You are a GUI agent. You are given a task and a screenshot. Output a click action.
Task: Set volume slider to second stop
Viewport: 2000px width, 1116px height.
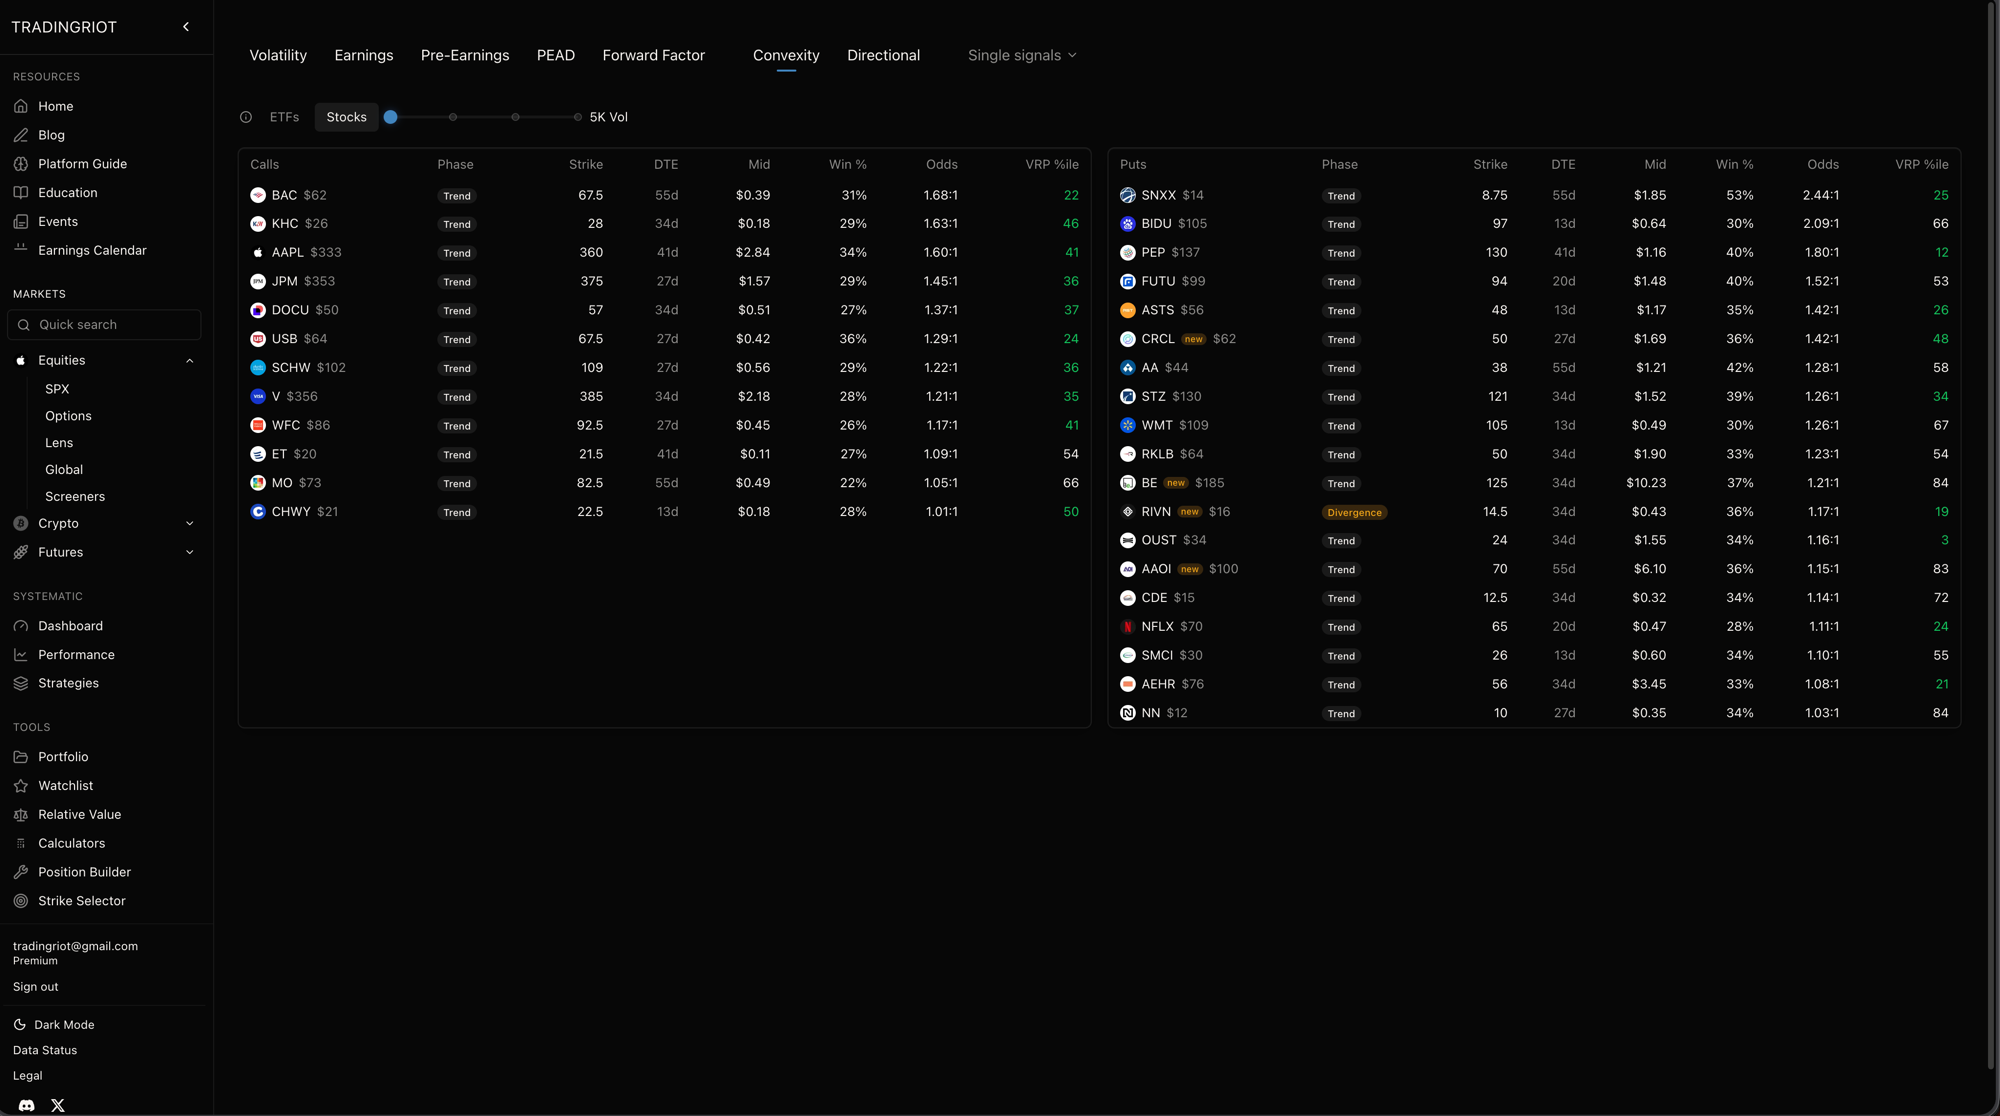(x=453, y=117)
